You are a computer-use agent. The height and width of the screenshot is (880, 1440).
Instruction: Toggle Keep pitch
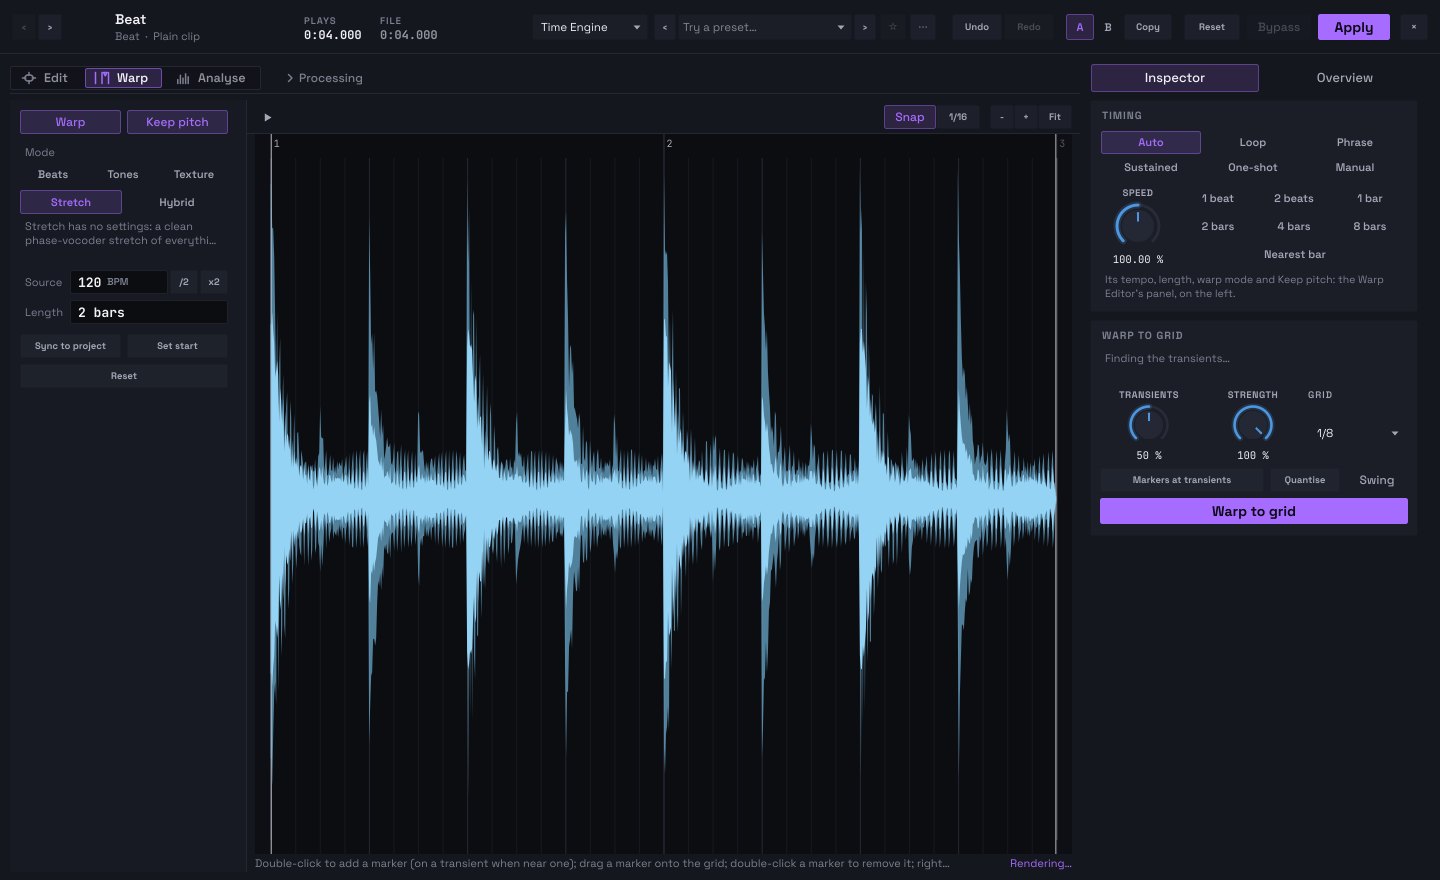(x=177, y=122)
